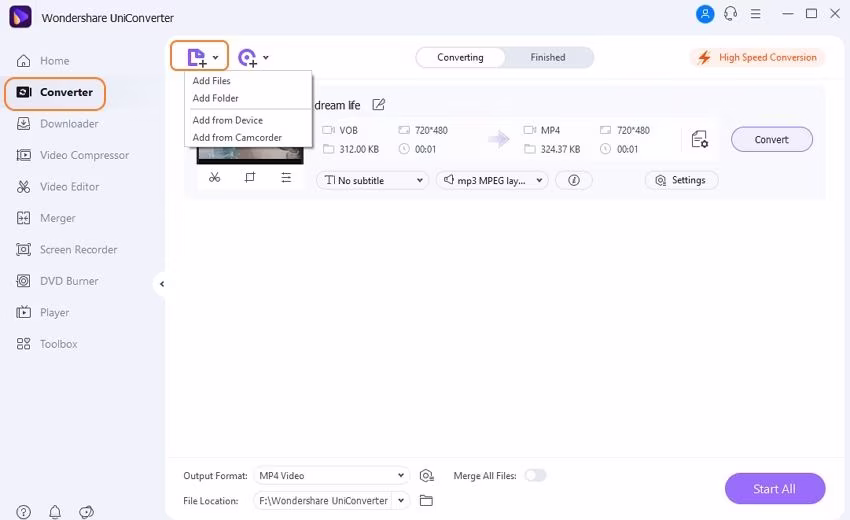
Task: Click the Start All button
Action: tap(775, 489)
